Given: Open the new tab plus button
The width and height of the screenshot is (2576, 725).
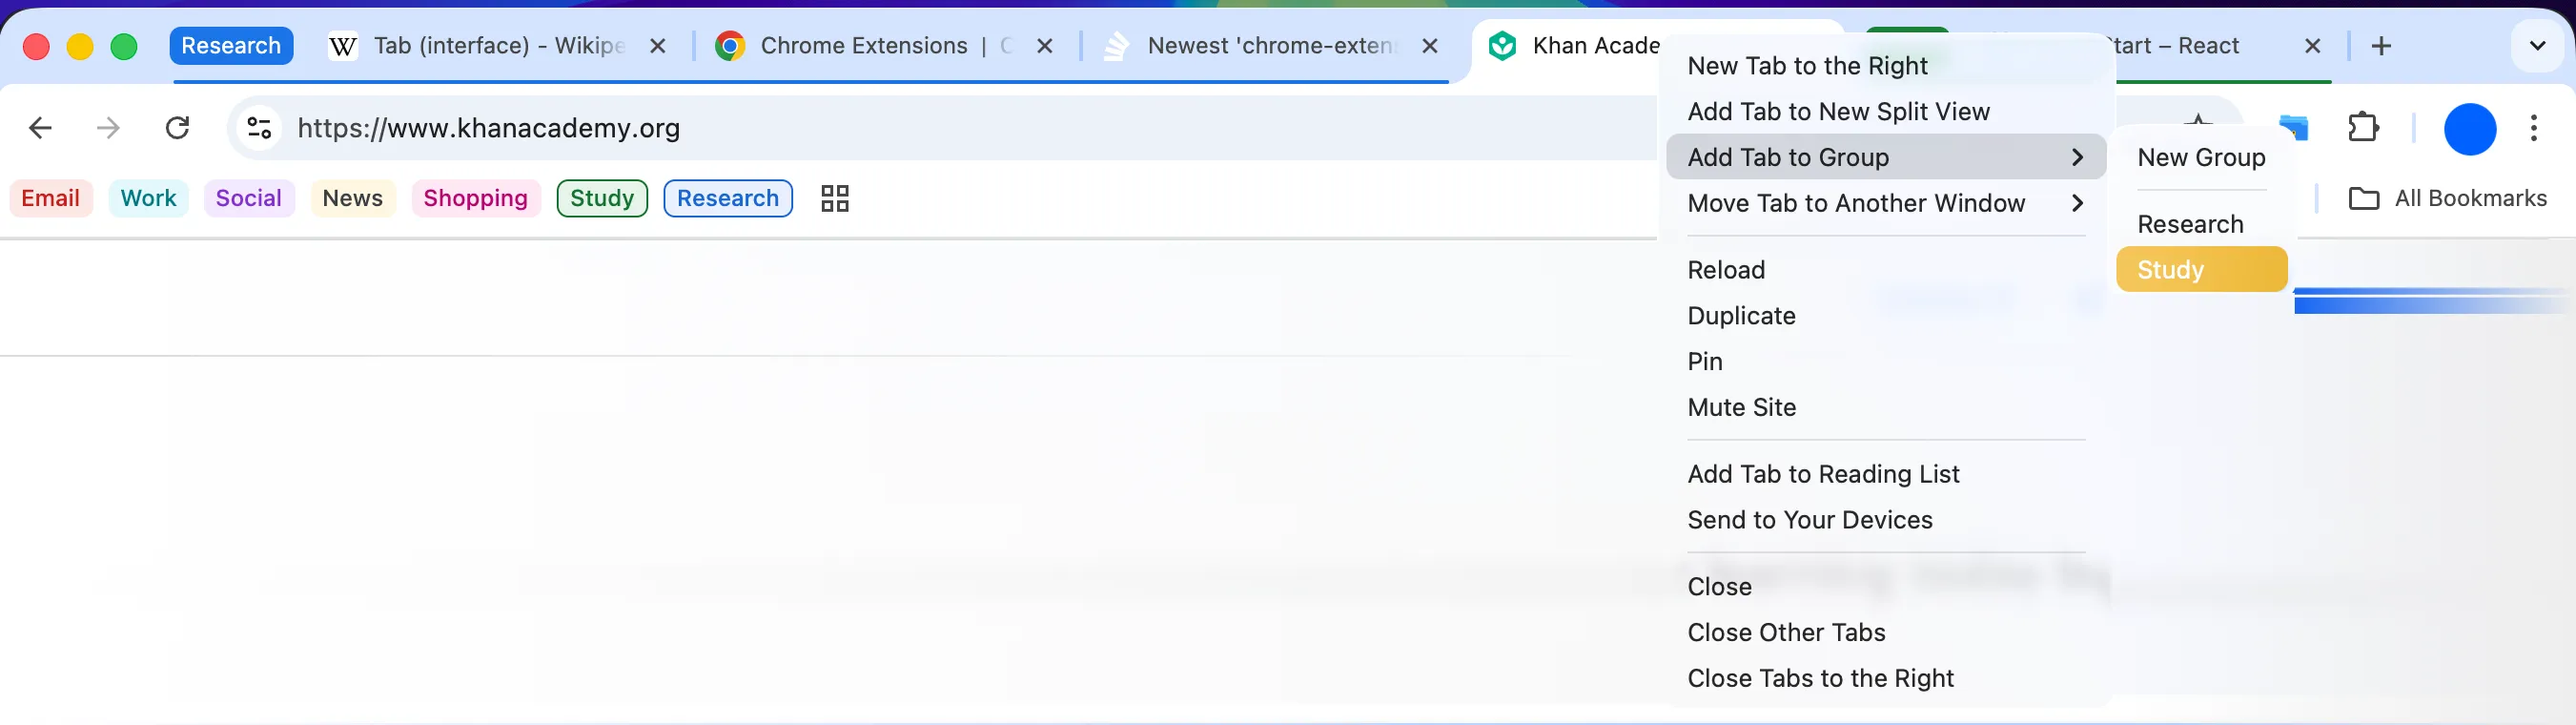Looking at the screenshot, I should (2381, 46).
